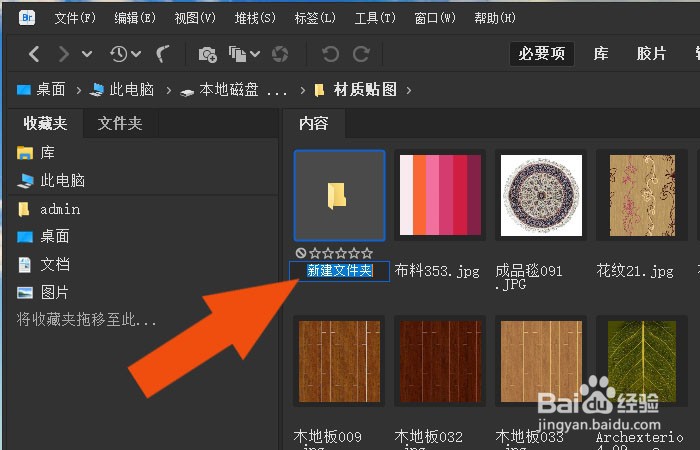
Task: Set four star rating on new folder
Action: pos(354,253)
